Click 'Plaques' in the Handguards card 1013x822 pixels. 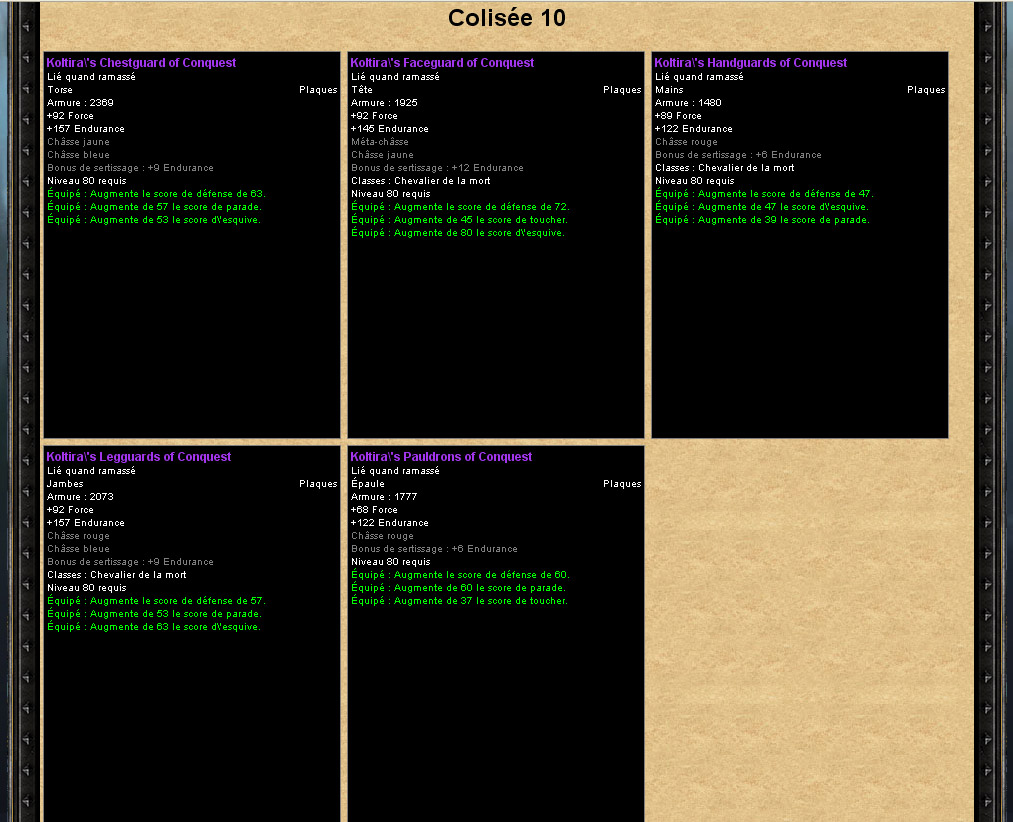click(x=926, y=90)
